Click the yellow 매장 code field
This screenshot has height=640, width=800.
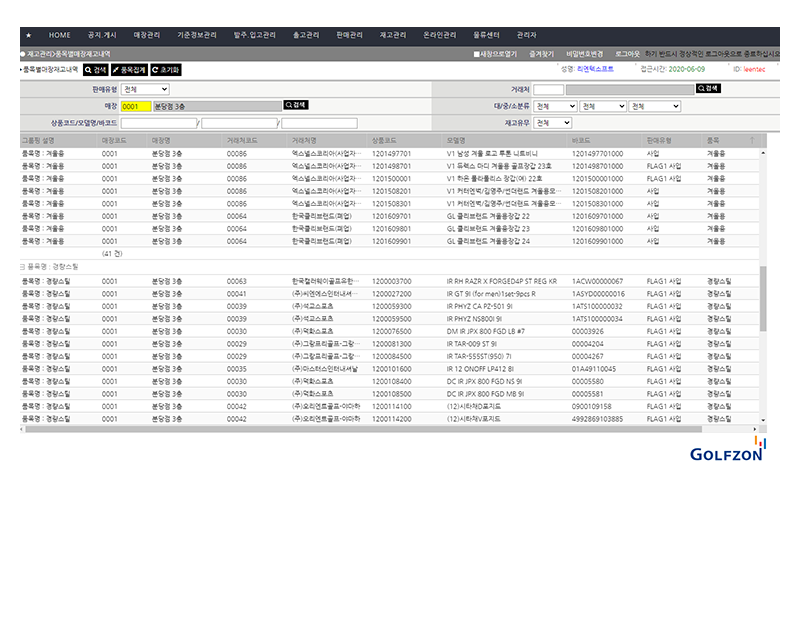(x=135, y=105)
